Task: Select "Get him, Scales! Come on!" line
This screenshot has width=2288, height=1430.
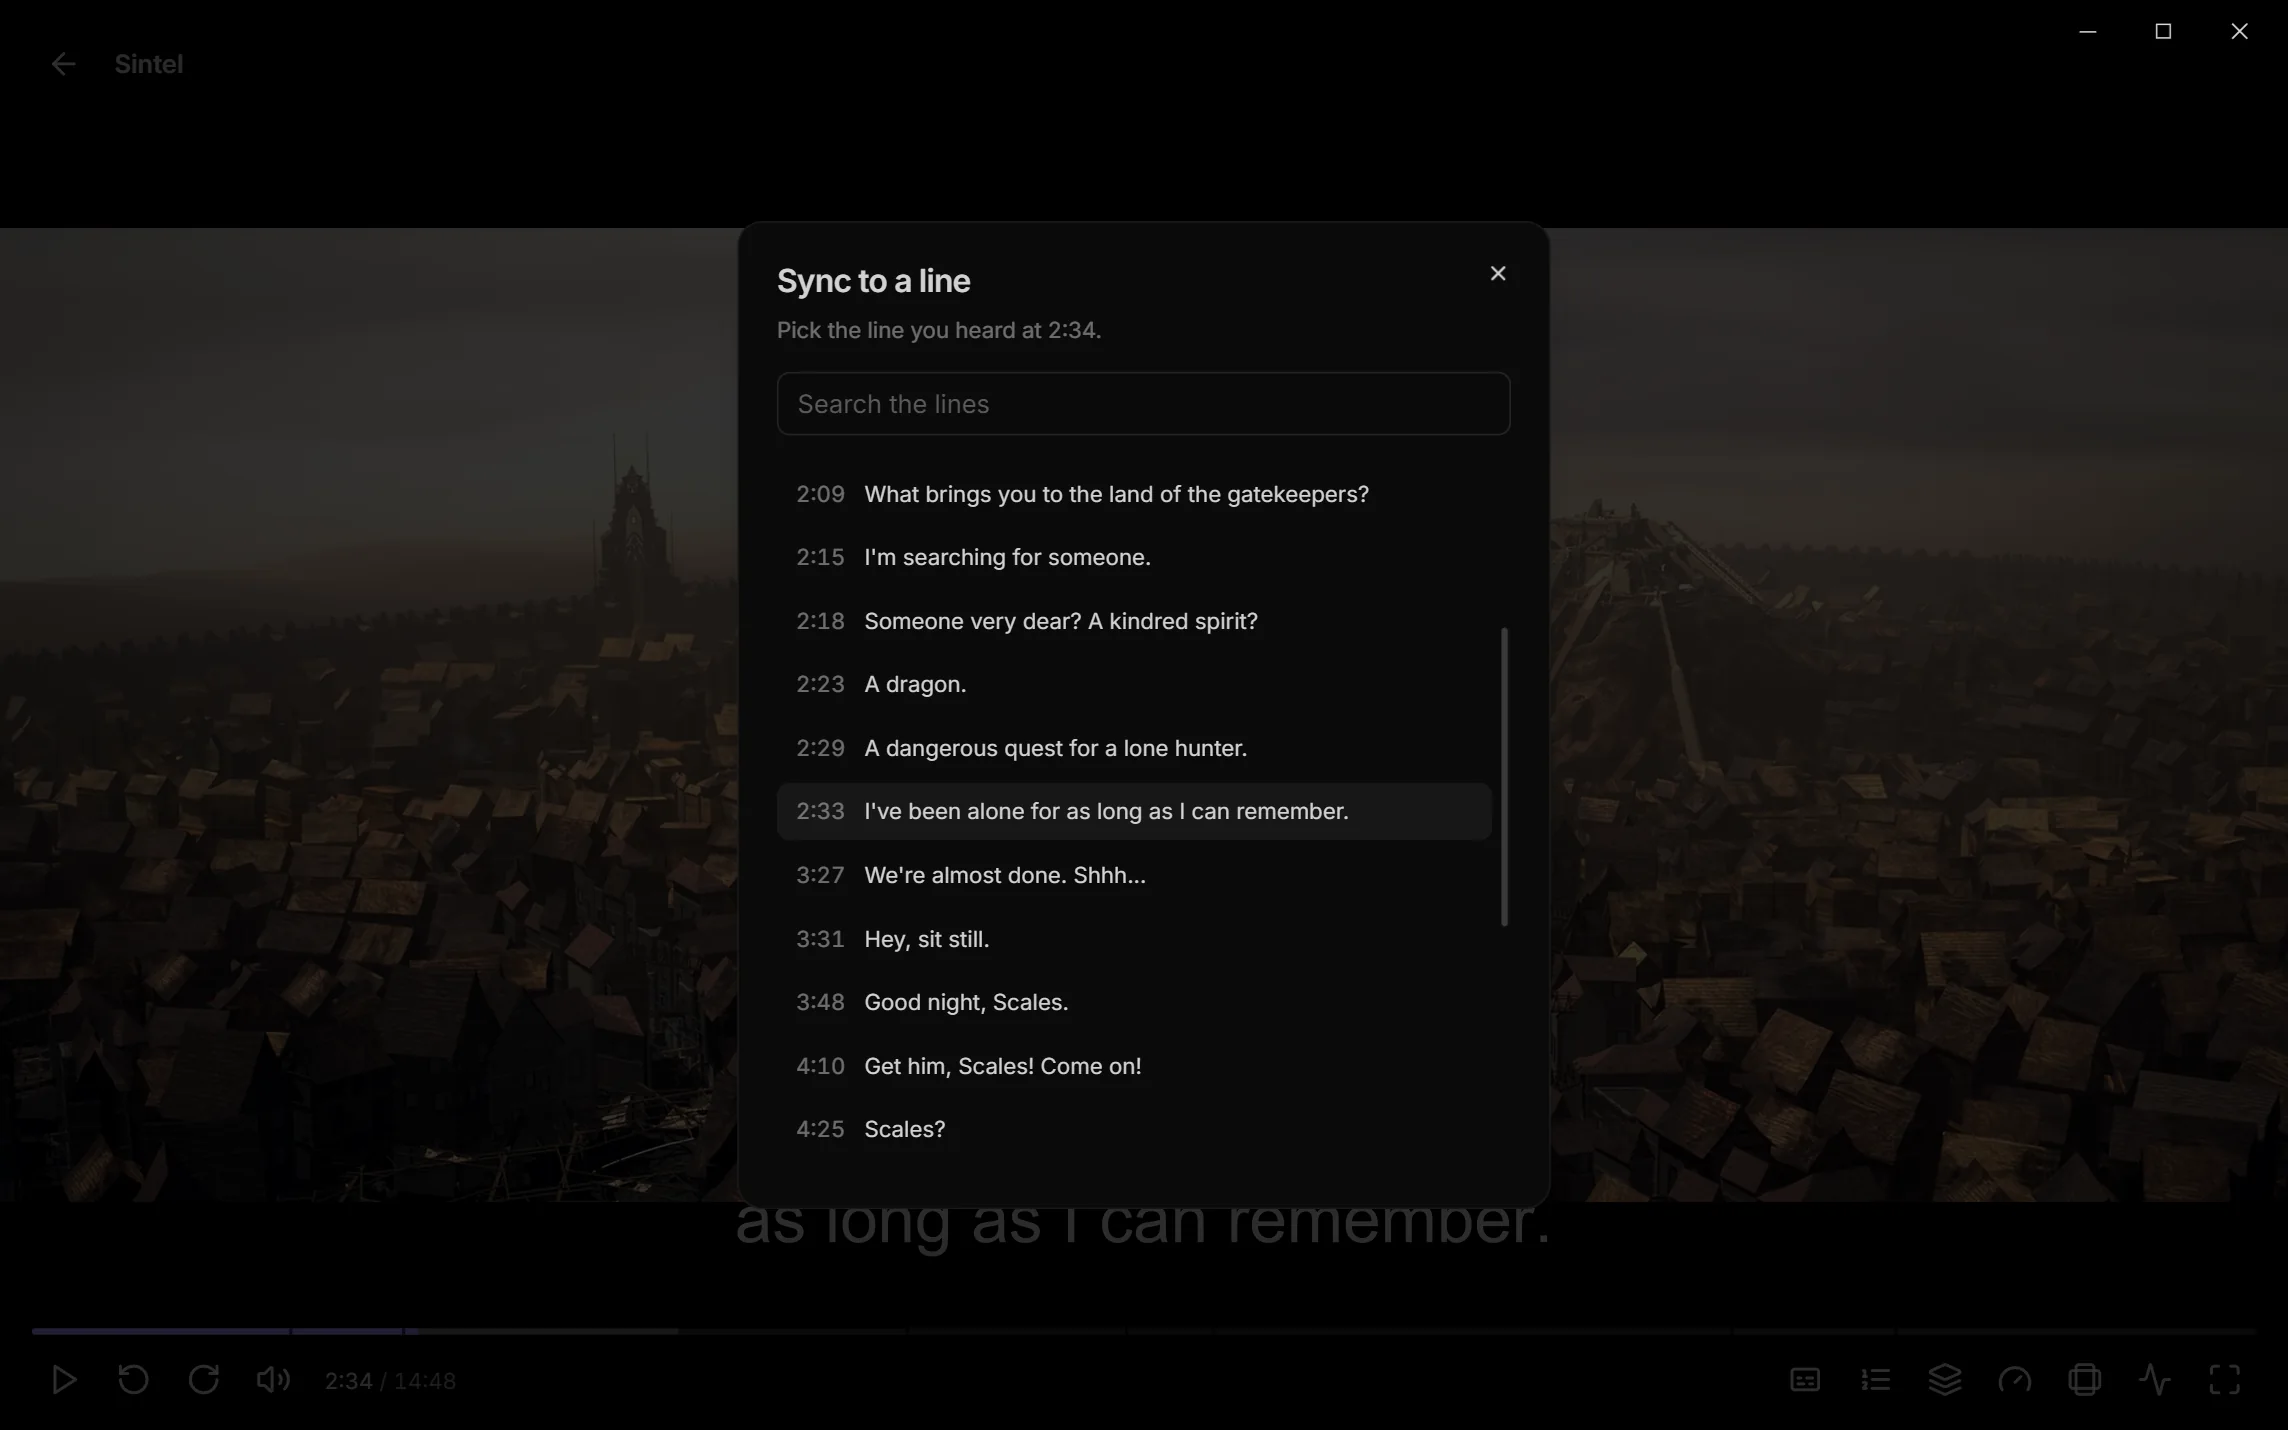Action: [x=1134, y=1066]
